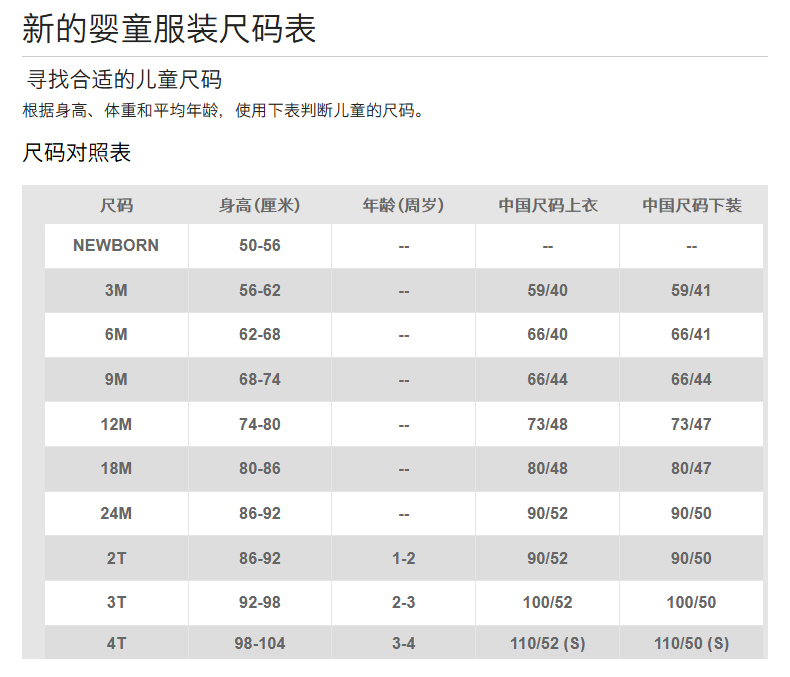Image resolution: width=790 pixels, height=677 pixels.
Task: Select the 2-3 age cell
Action: click(x=404, y=602)
